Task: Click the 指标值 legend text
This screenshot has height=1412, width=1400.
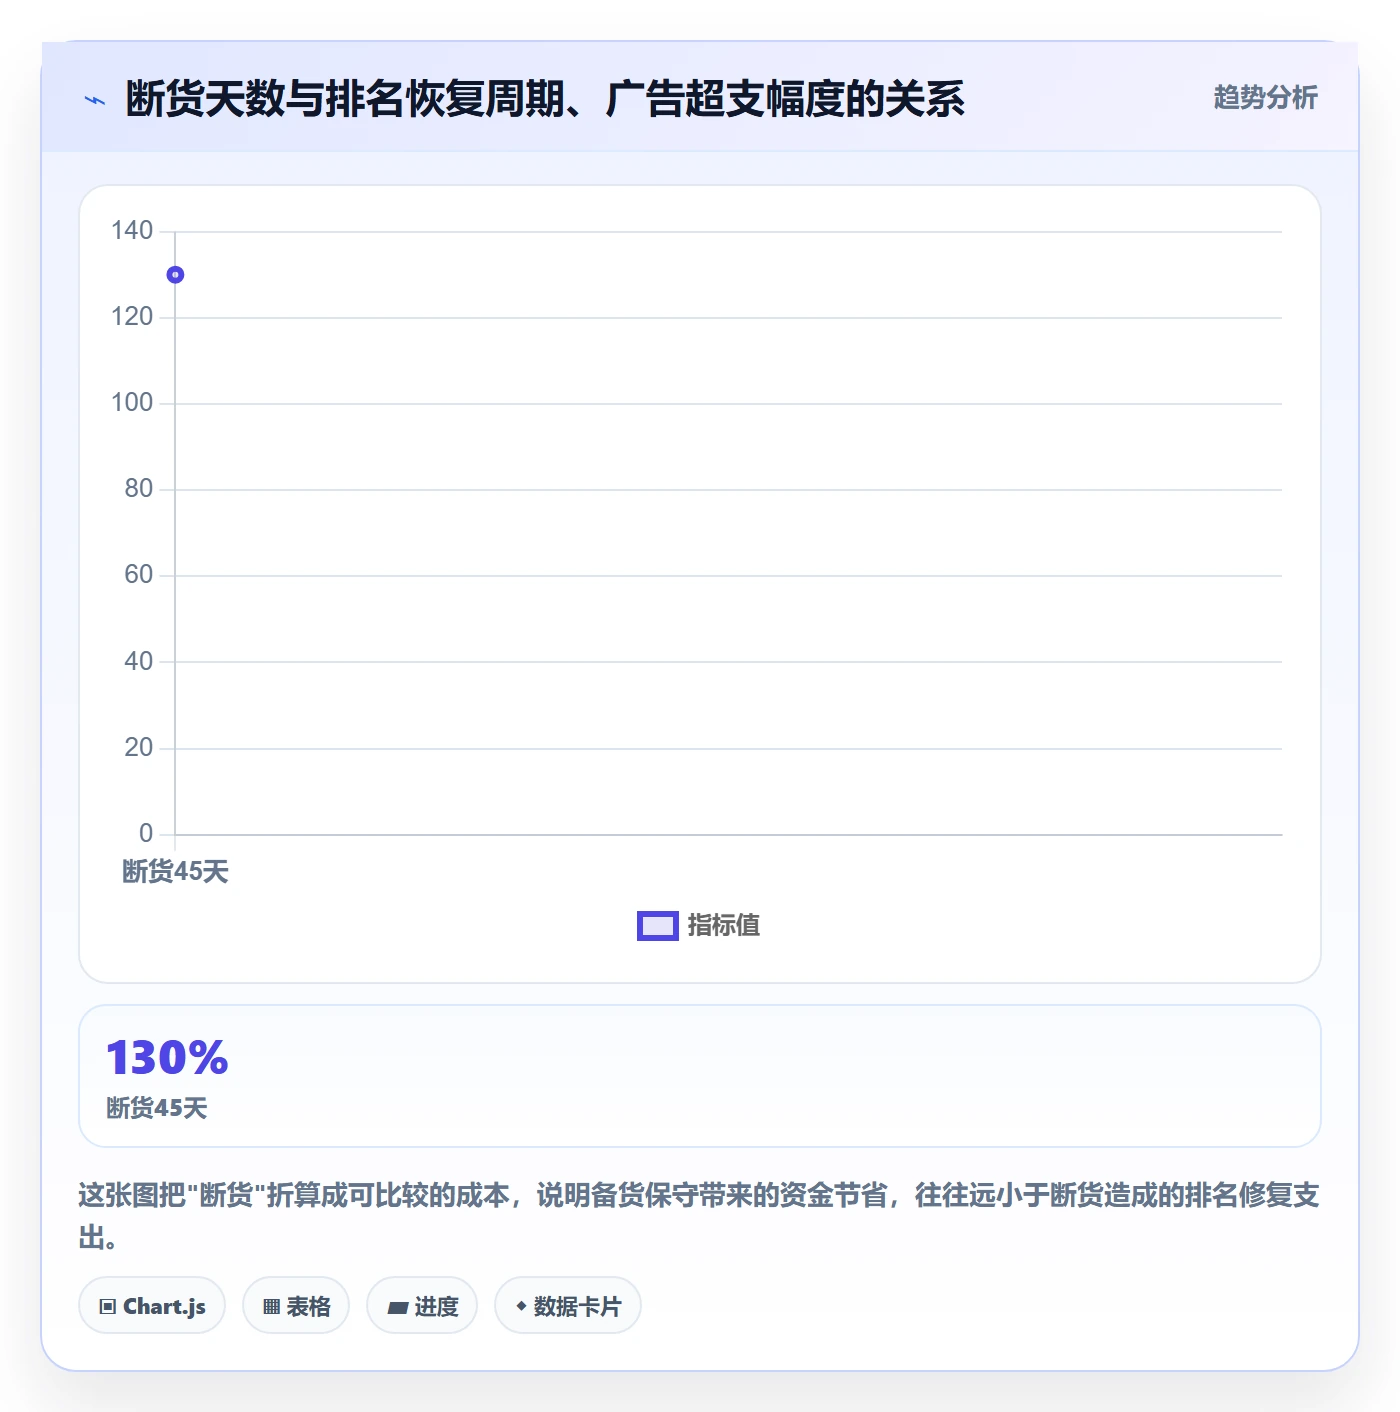Action: 724,926
